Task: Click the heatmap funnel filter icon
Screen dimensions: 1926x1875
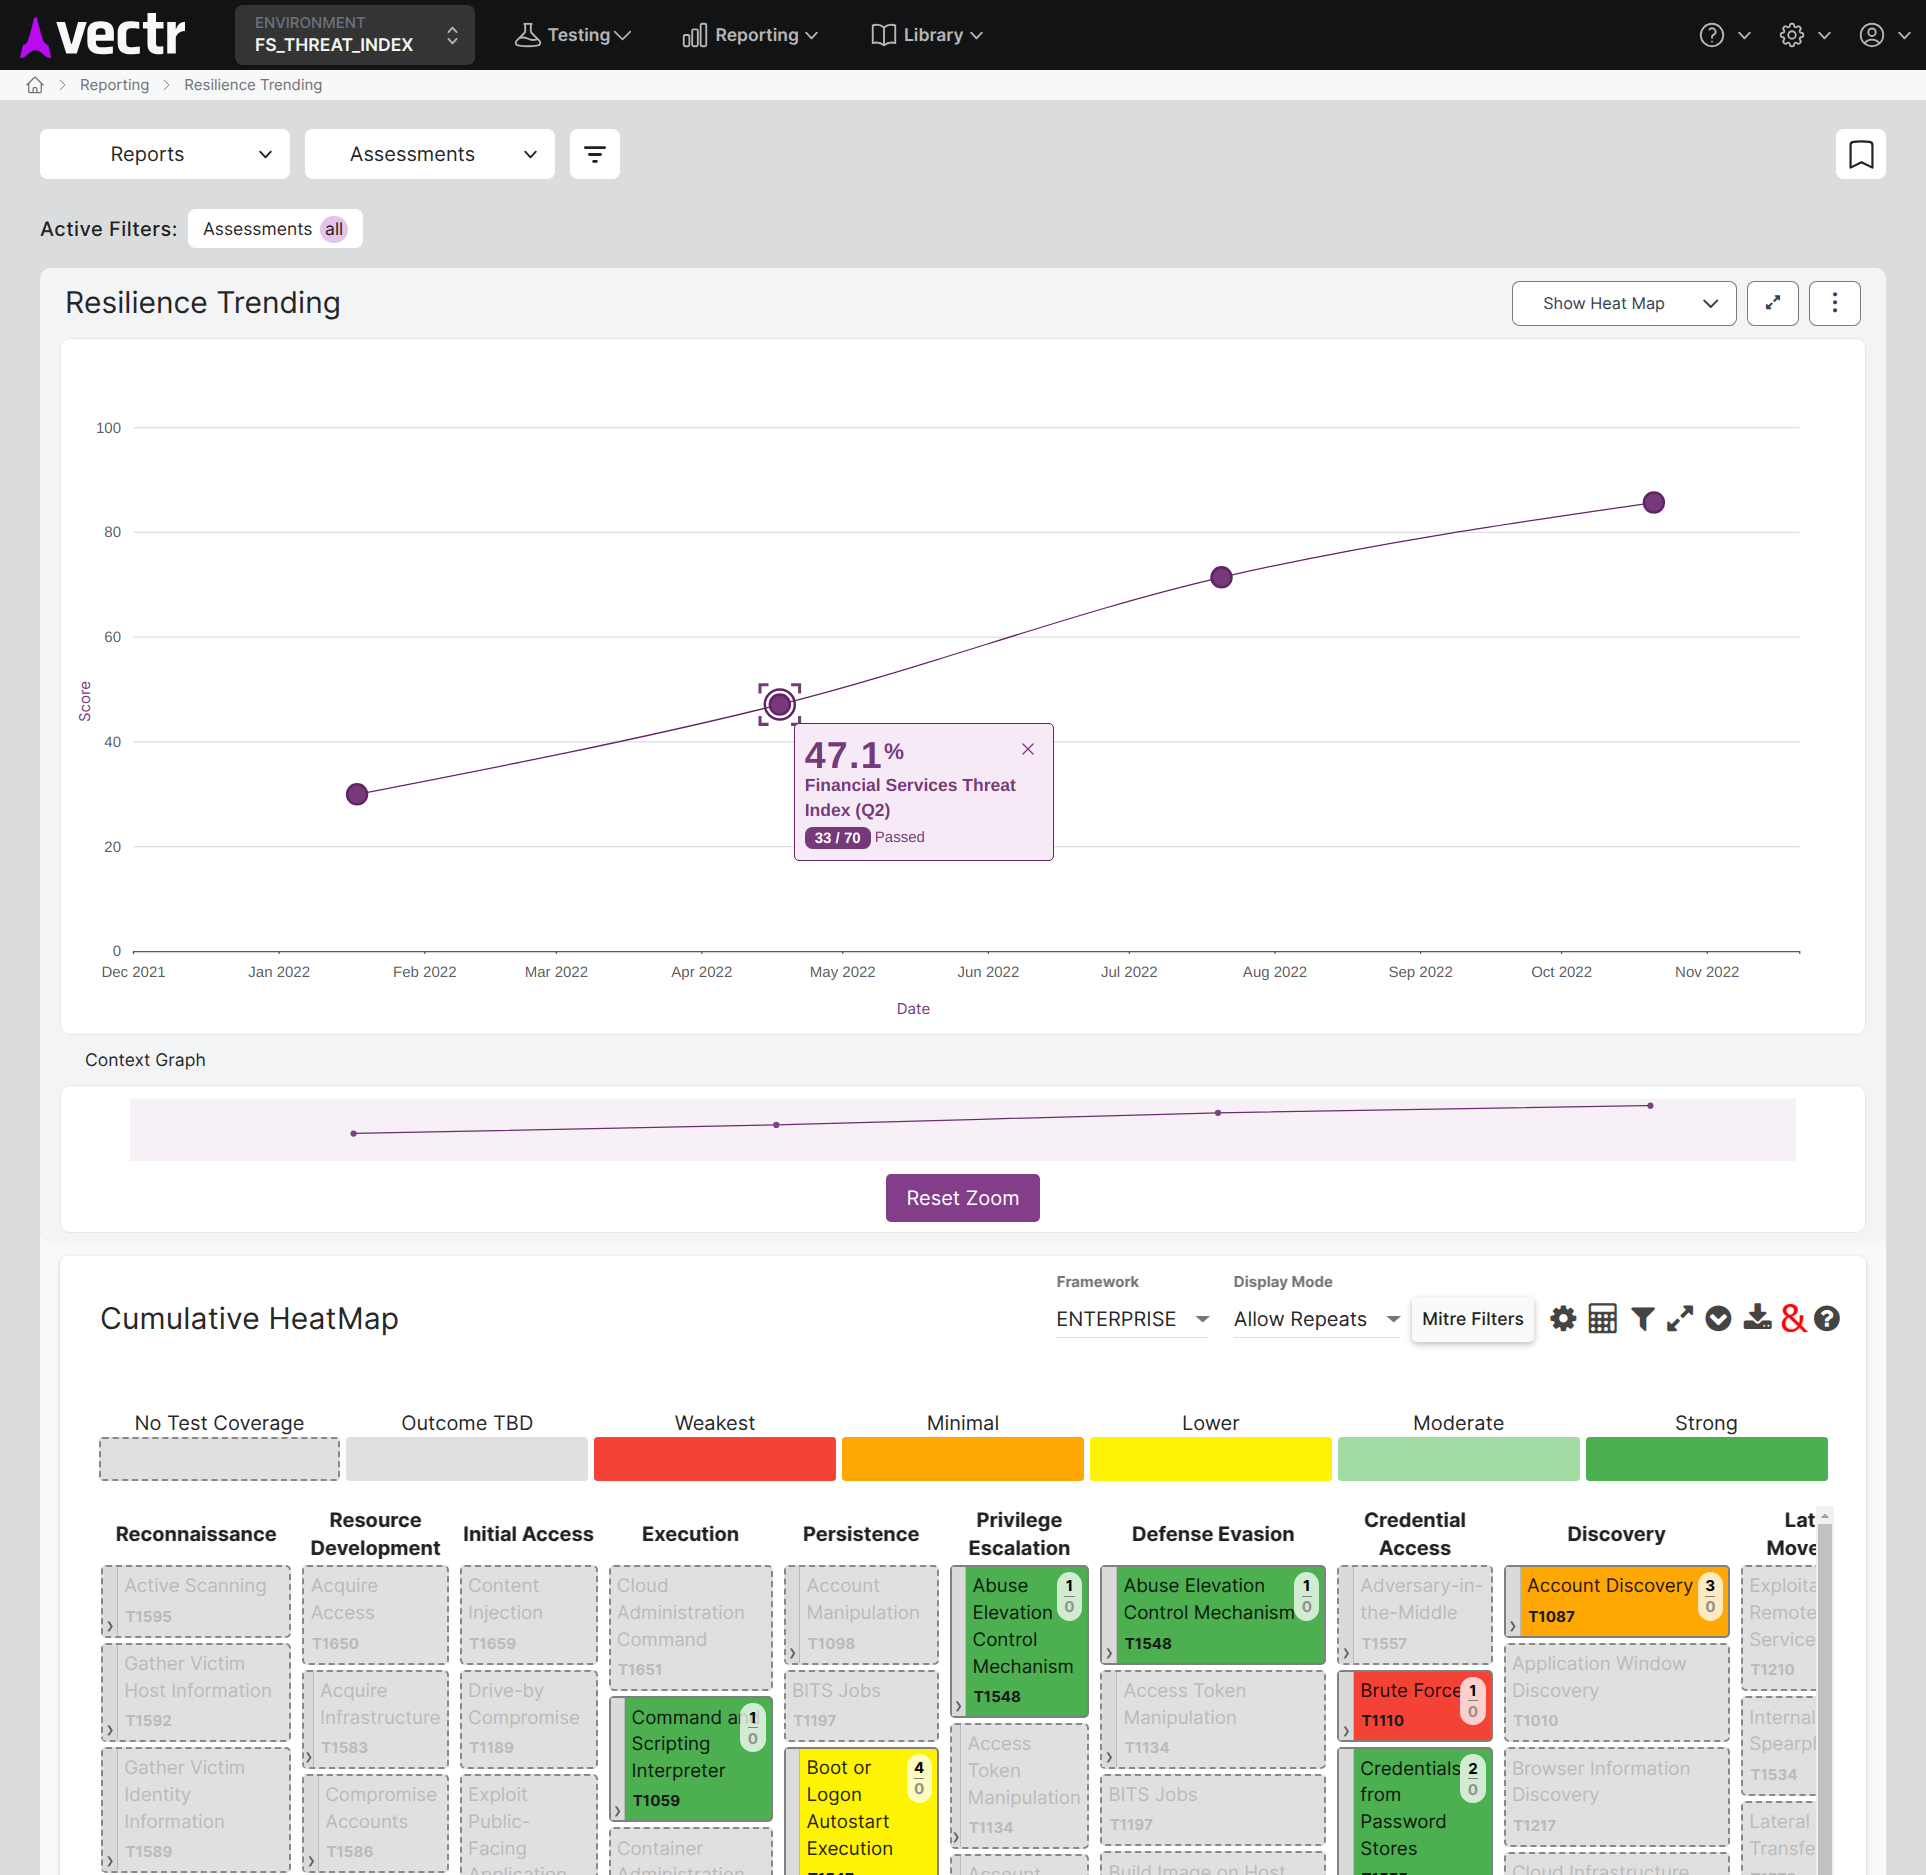Action: click(1642, 1319)
